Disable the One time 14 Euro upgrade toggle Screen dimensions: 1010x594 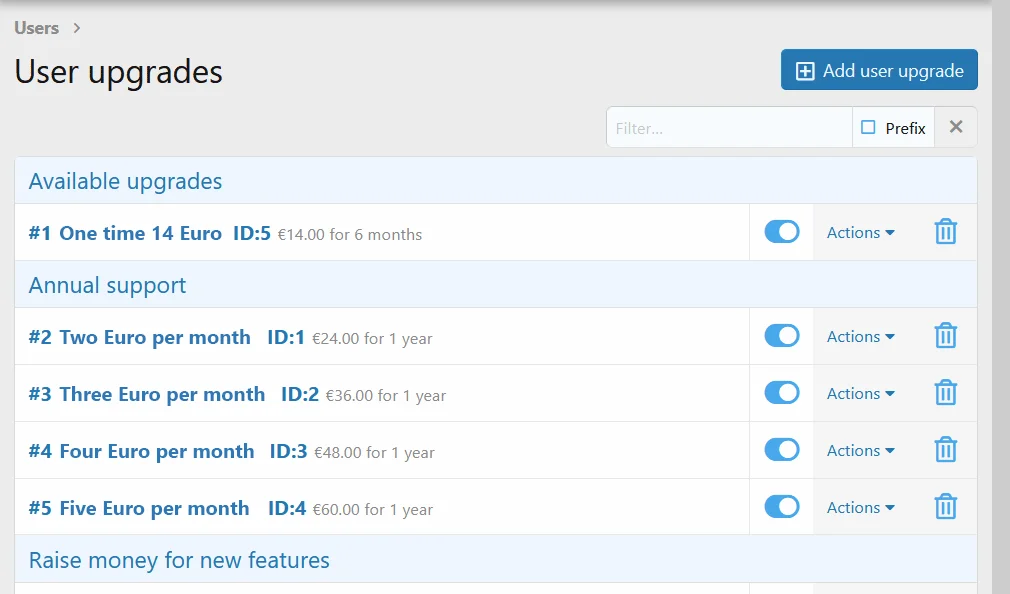click(x=782, y=232)
